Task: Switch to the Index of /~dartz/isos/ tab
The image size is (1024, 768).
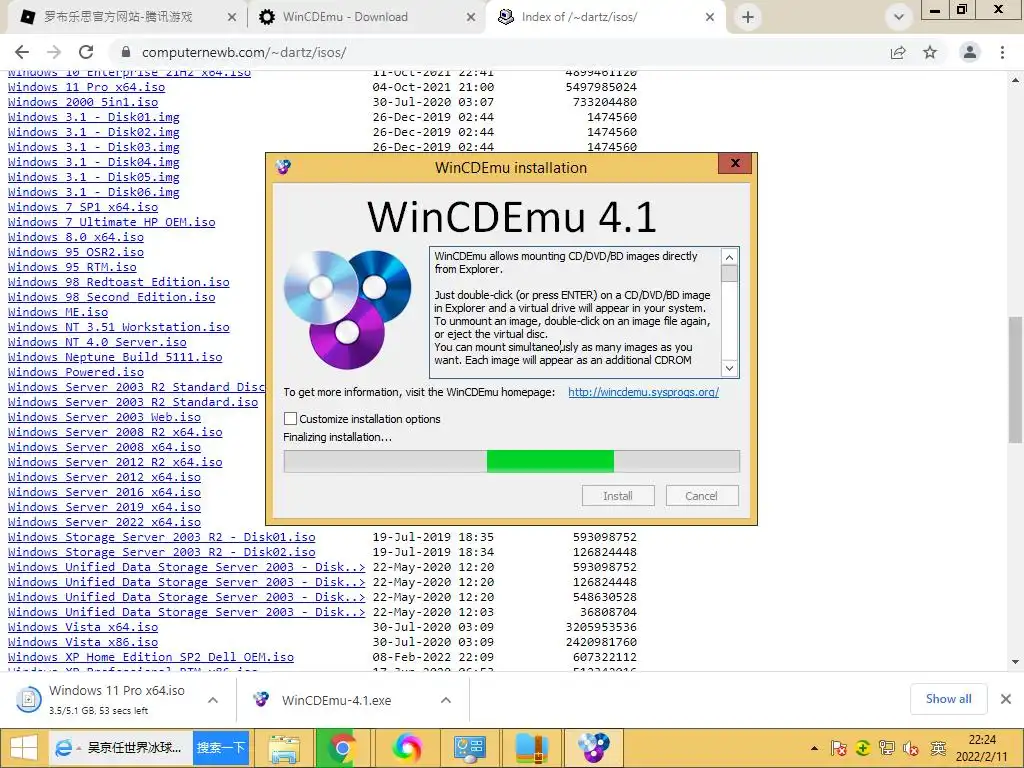Action: click(605, 17)
